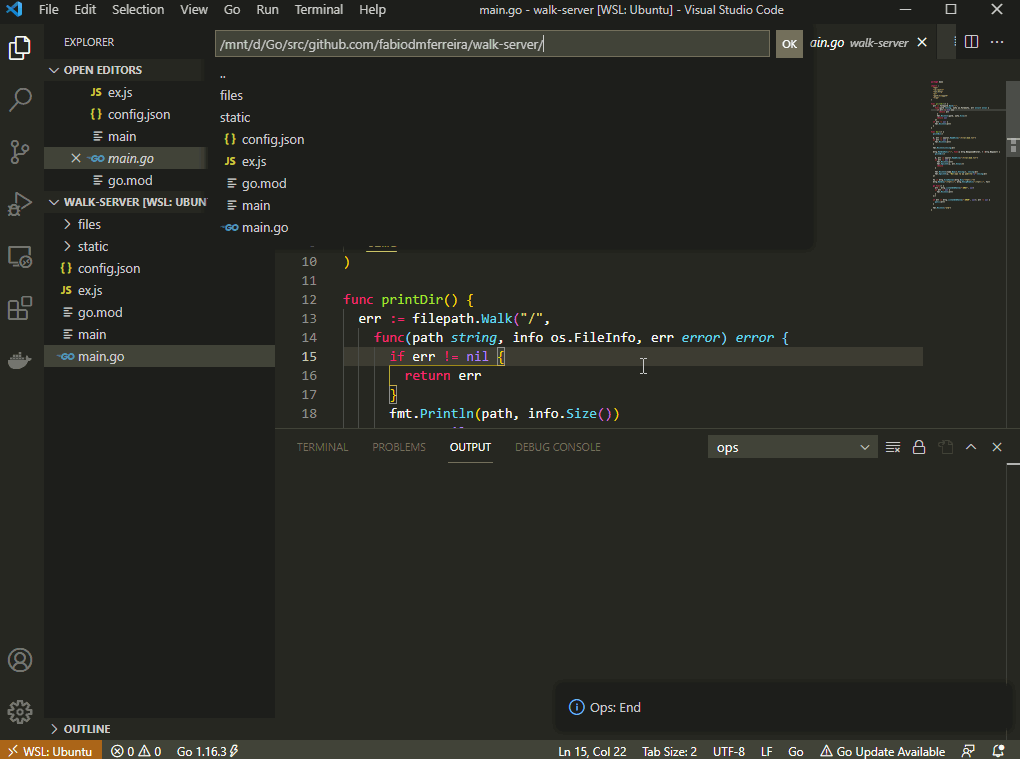Viewport: 1020px width, 759px height.
Task: Click the feedback icon in status bar
Action: tap(968, 751)
